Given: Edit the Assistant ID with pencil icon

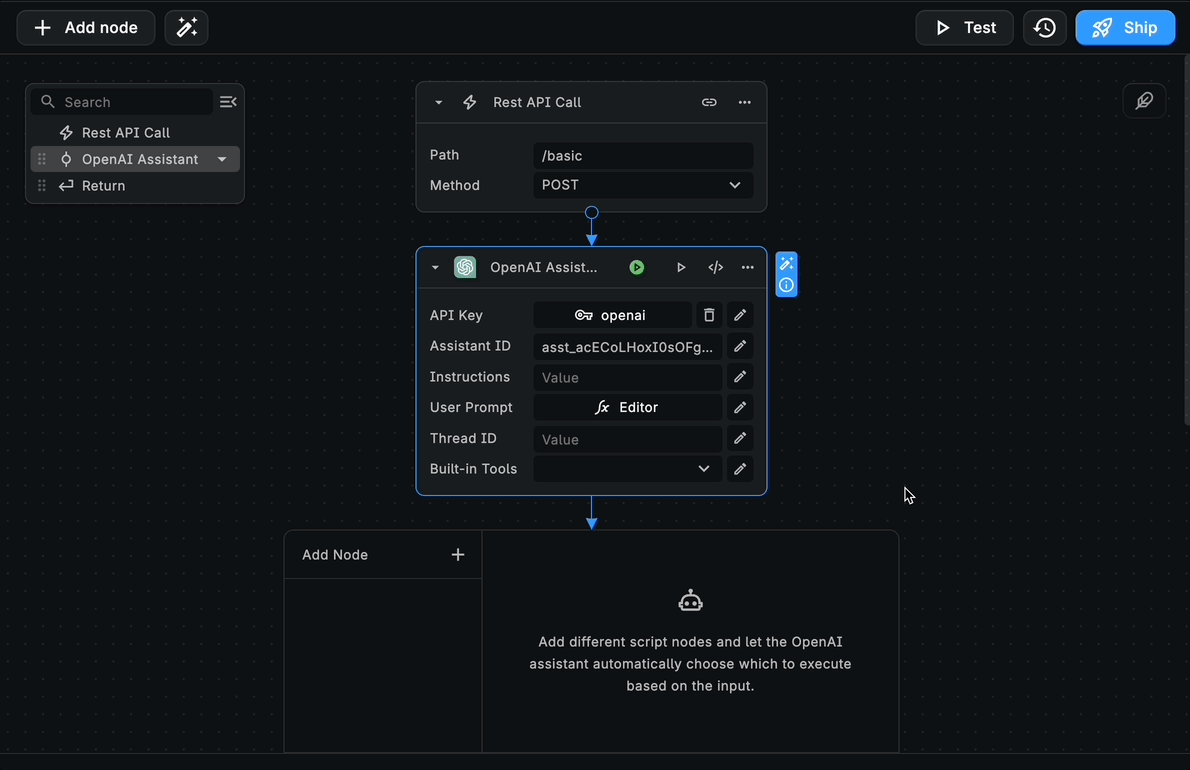Looking at the screenshot, I should (x=740, y=346).
